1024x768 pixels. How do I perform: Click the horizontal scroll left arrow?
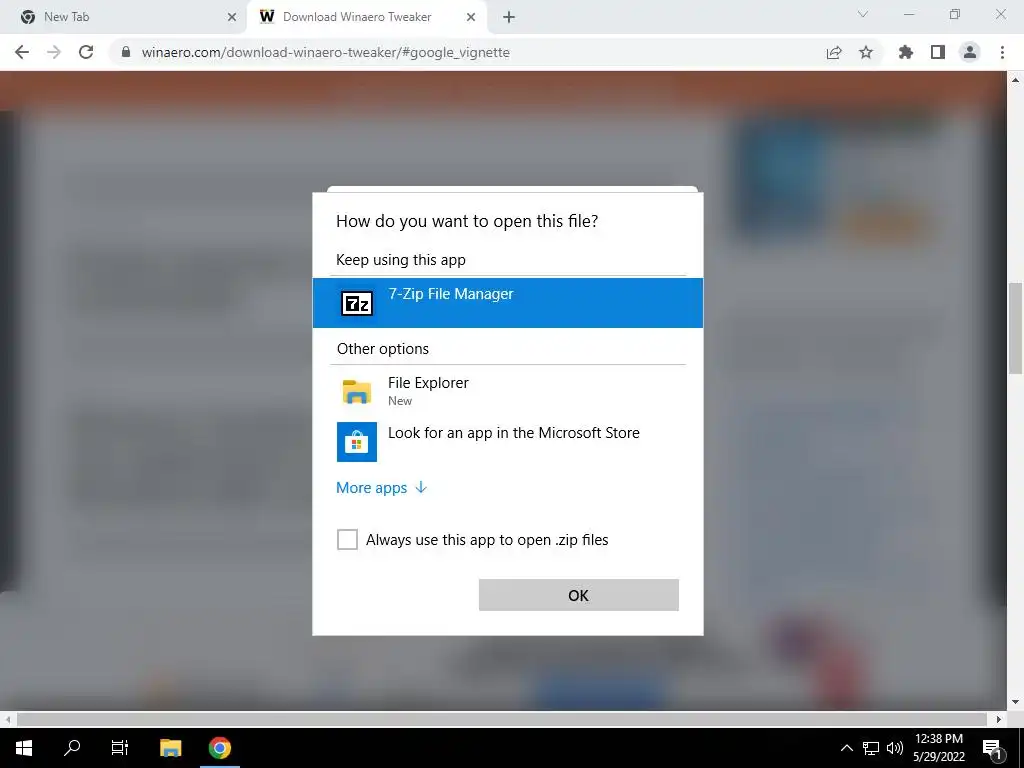pyautogui.click(x=7, y=719)
